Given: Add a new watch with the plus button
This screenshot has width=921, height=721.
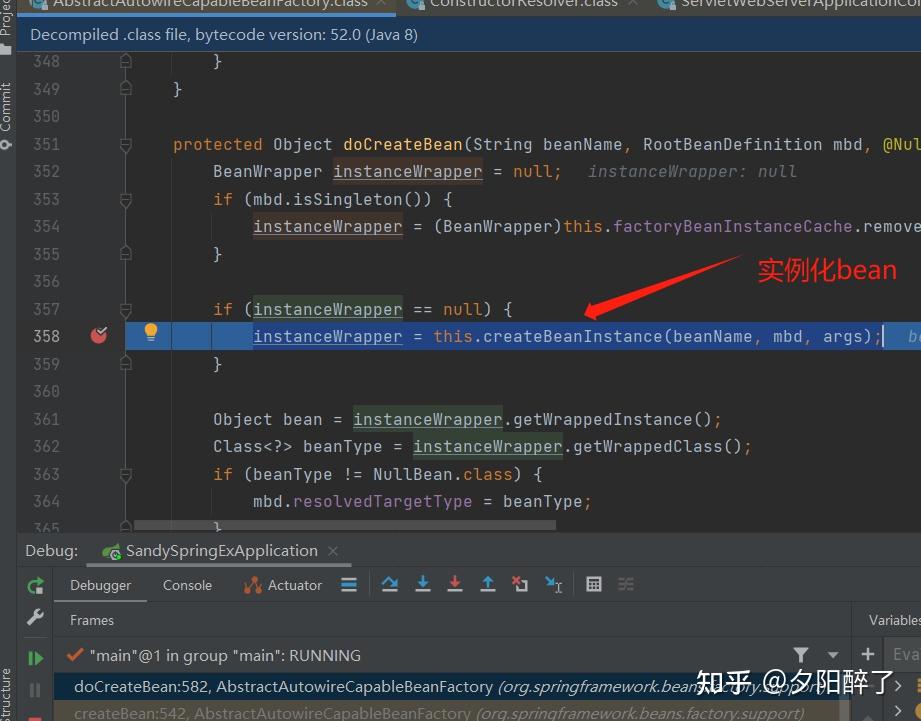Looking at the screenshot, I should [x=867, y=655].
